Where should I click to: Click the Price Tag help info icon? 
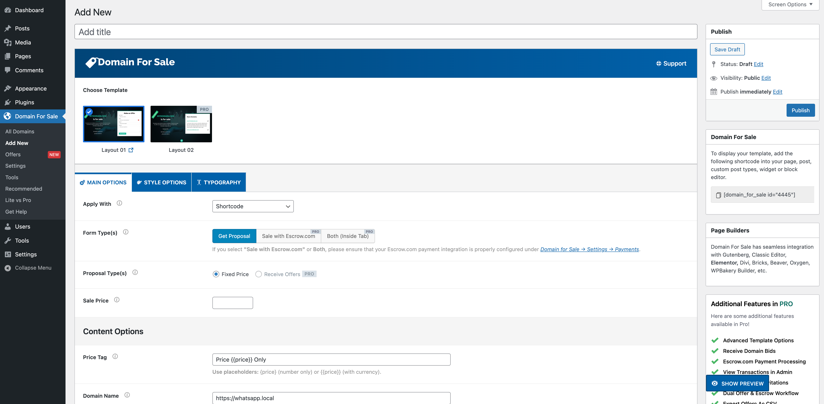pyautogui.click(x=115, y=356)
